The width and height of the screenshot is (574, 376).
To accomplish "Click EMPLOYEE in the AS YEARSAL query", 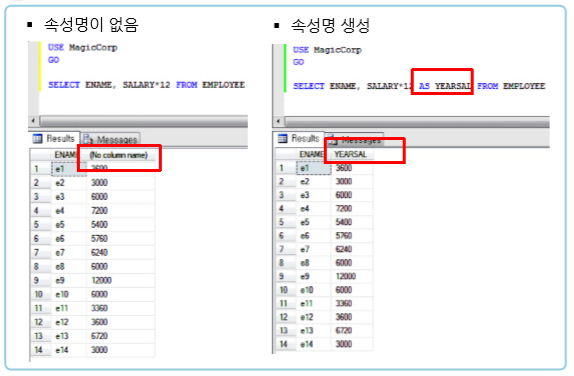I will [524, 86].
